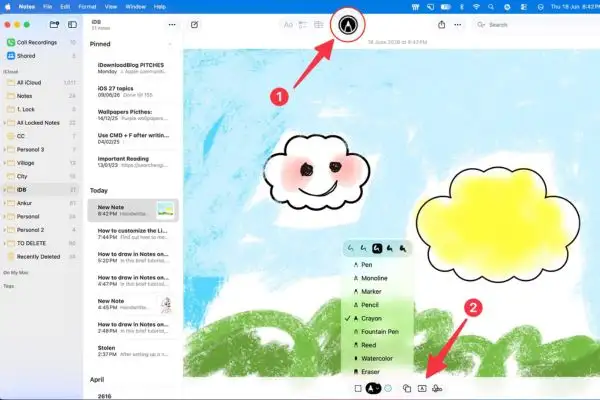Open the shapes tool in drawing bar
This screenshot has height=400, width=600.
pos(407,389)
